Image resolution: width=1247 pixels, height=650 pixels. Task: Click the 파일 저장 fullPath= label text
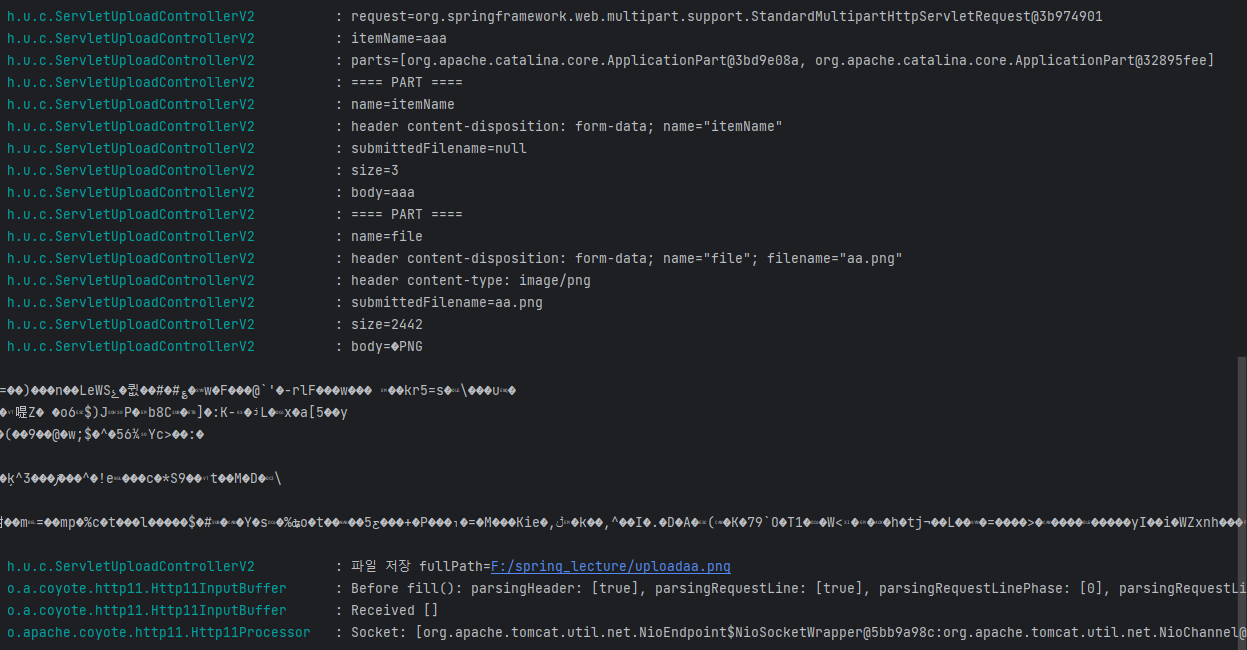point(419,566)
